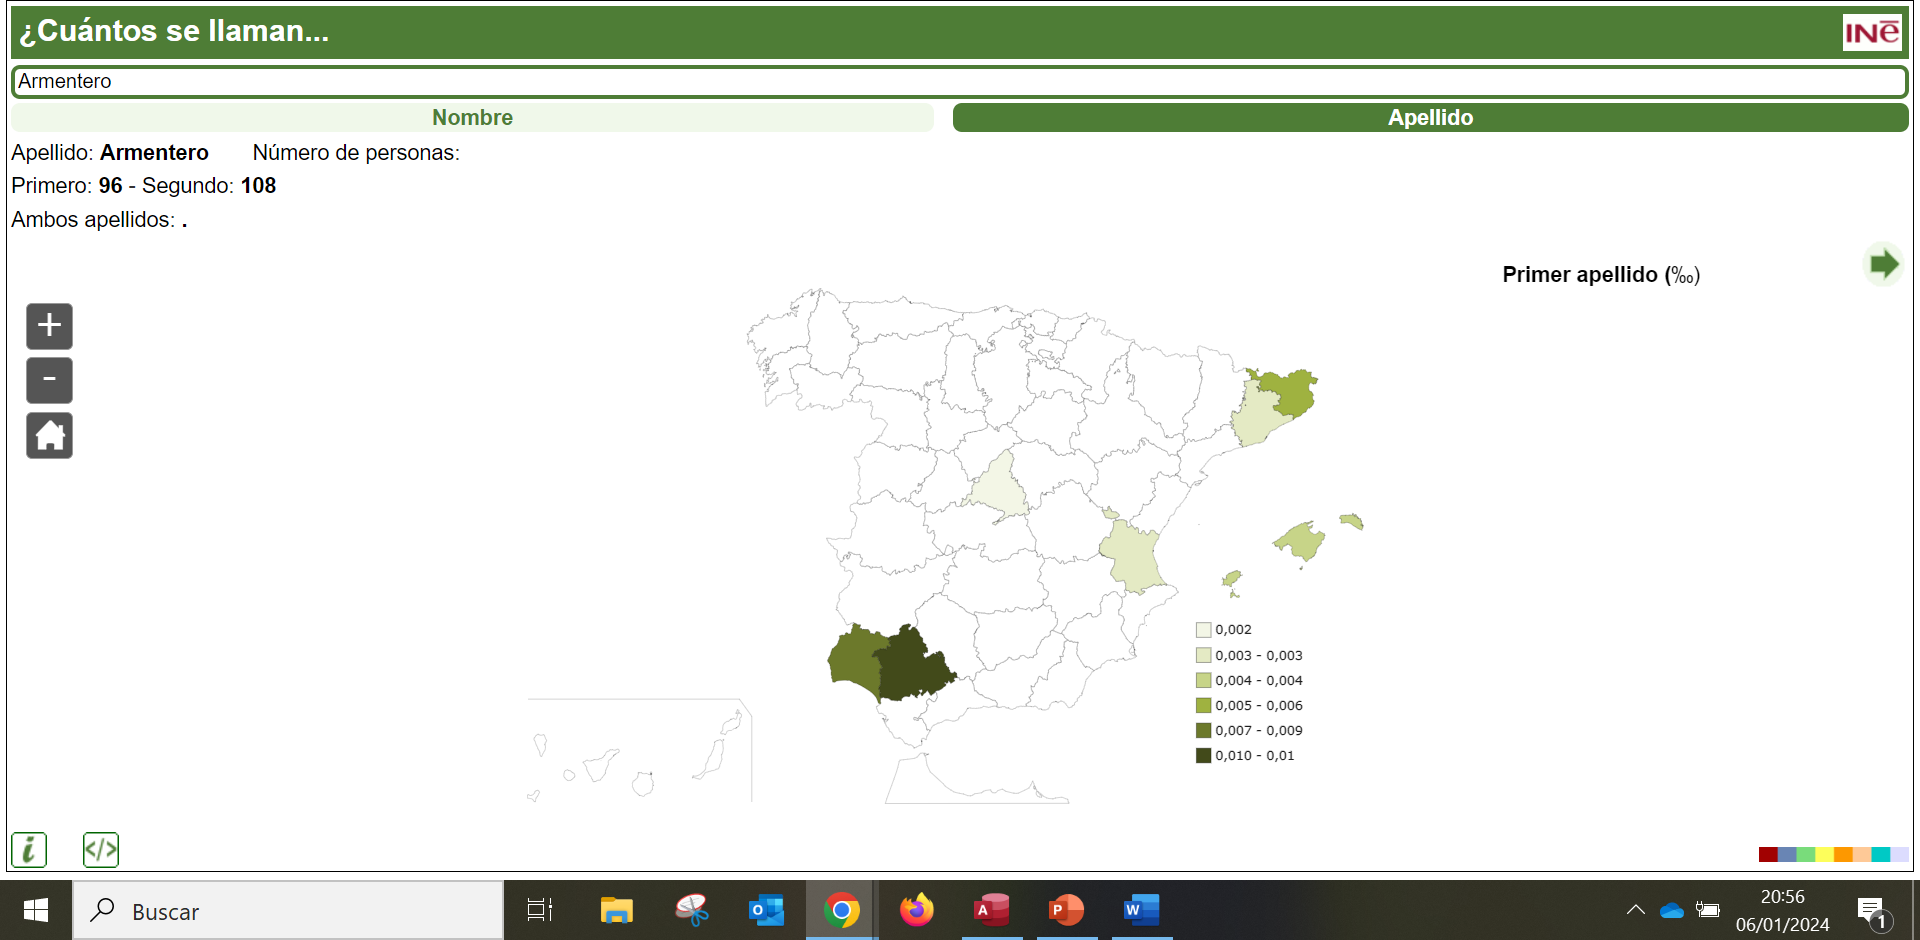Expand hidden system tray icons
1920x940 pixels.
point(1635,910)
